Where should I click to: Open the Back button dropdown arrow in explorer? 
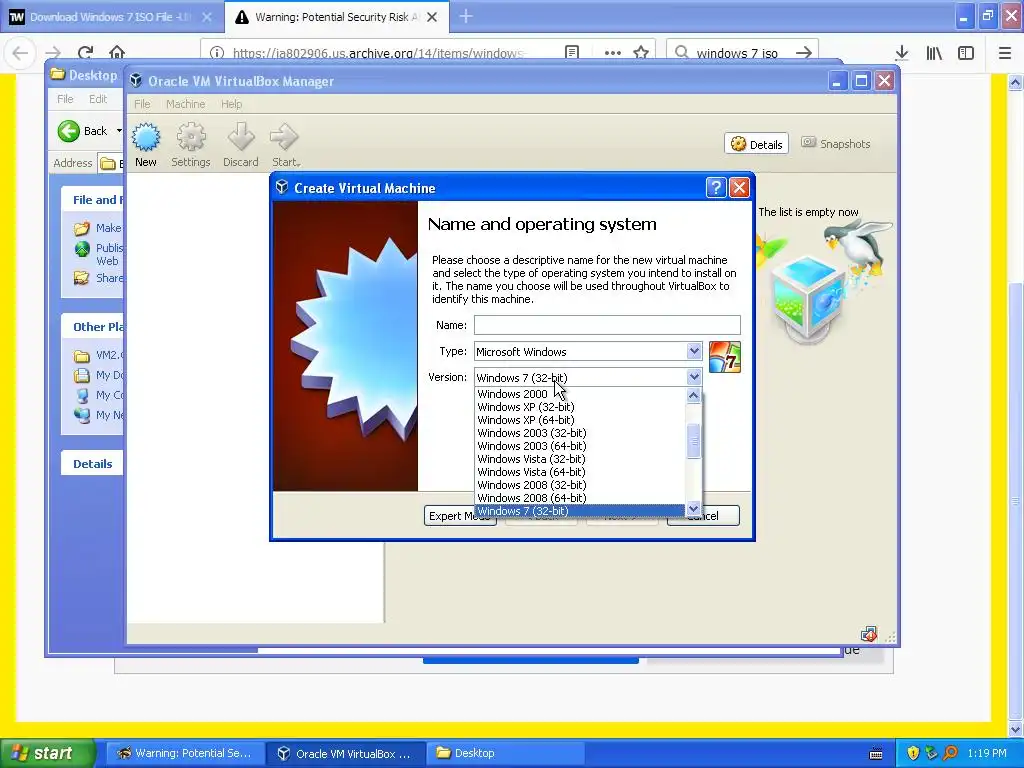click(119, 131)
